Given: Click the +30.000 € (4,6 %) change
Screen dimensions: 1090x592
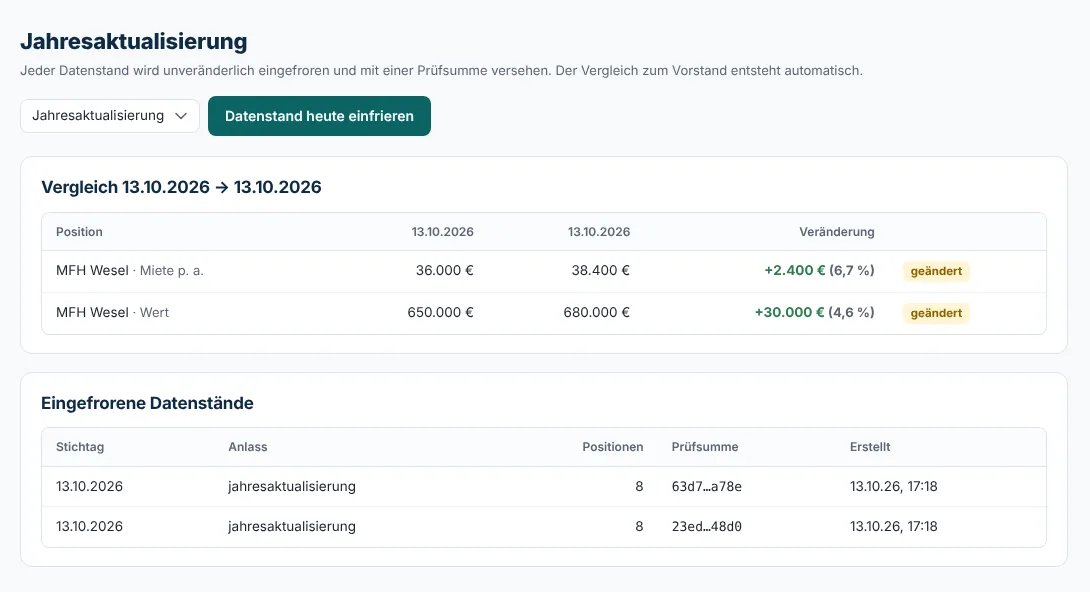Looking at the screenshot, I should point(815,313).
